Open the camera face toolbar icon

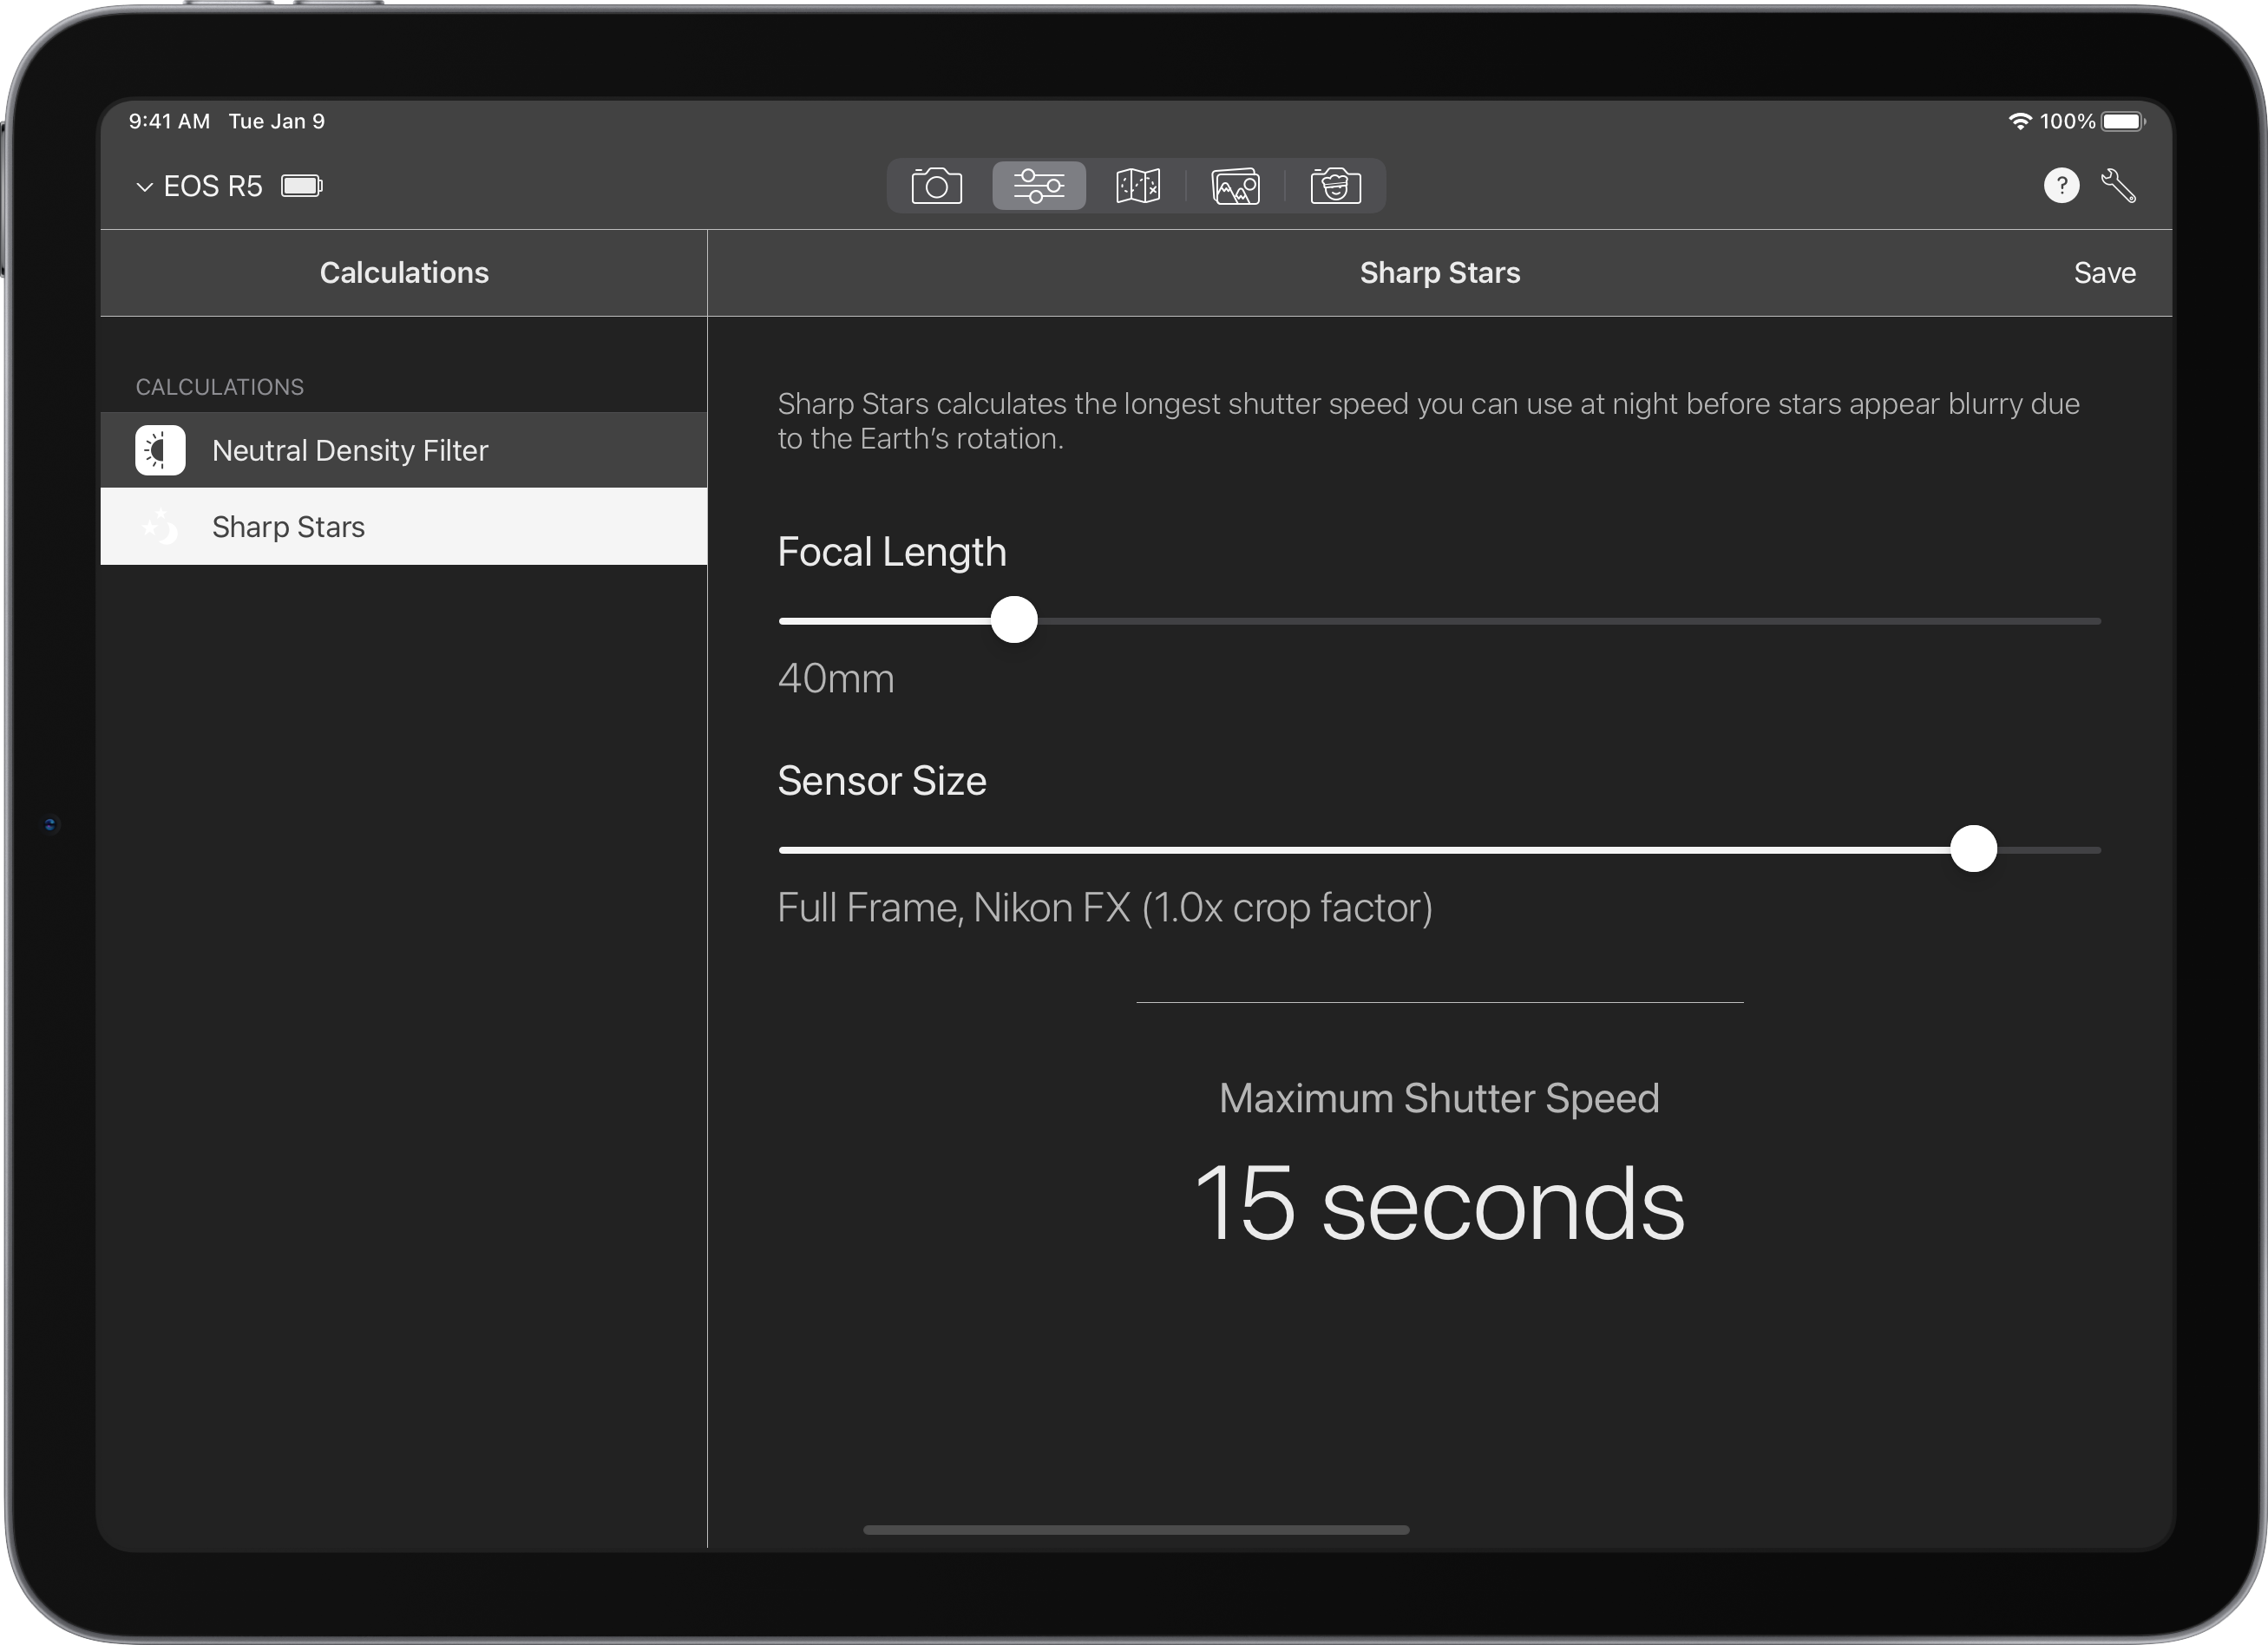[x=1335, y=186]
